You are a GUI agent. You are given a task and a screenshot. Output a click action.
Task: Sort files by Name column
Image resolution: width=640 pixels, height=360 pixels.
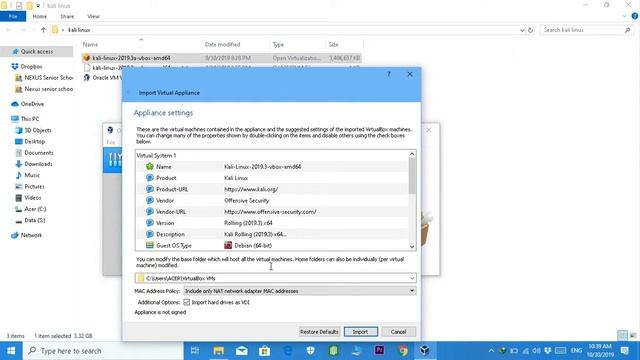click(90, 44)
